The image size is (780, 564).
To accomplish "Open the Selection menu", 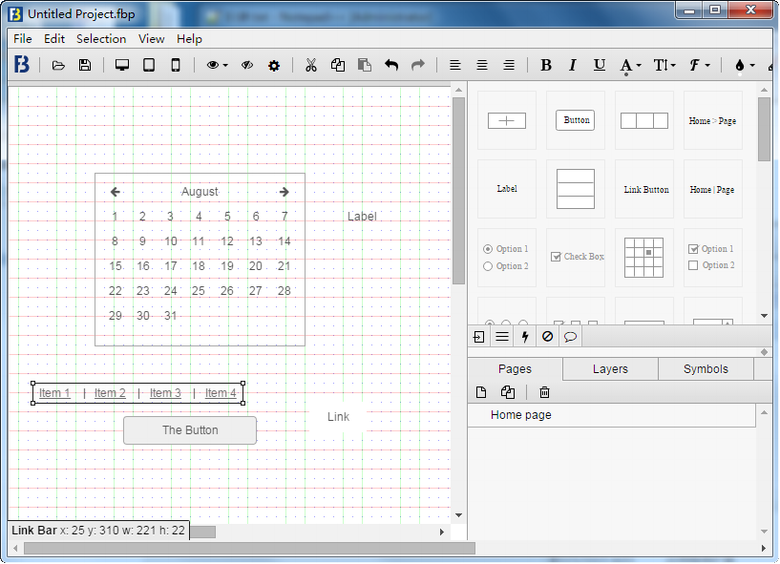I will pyautogui.click(x=101, y=39).
